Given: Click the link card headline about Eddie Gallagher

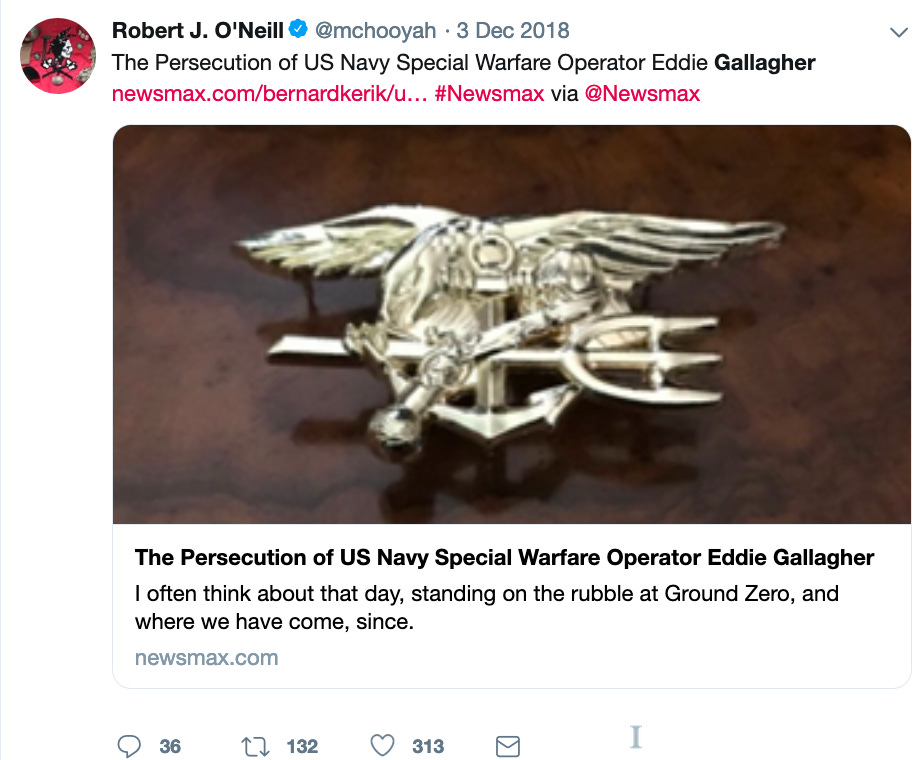Looking at the screenshot, I should click(505, 557).
